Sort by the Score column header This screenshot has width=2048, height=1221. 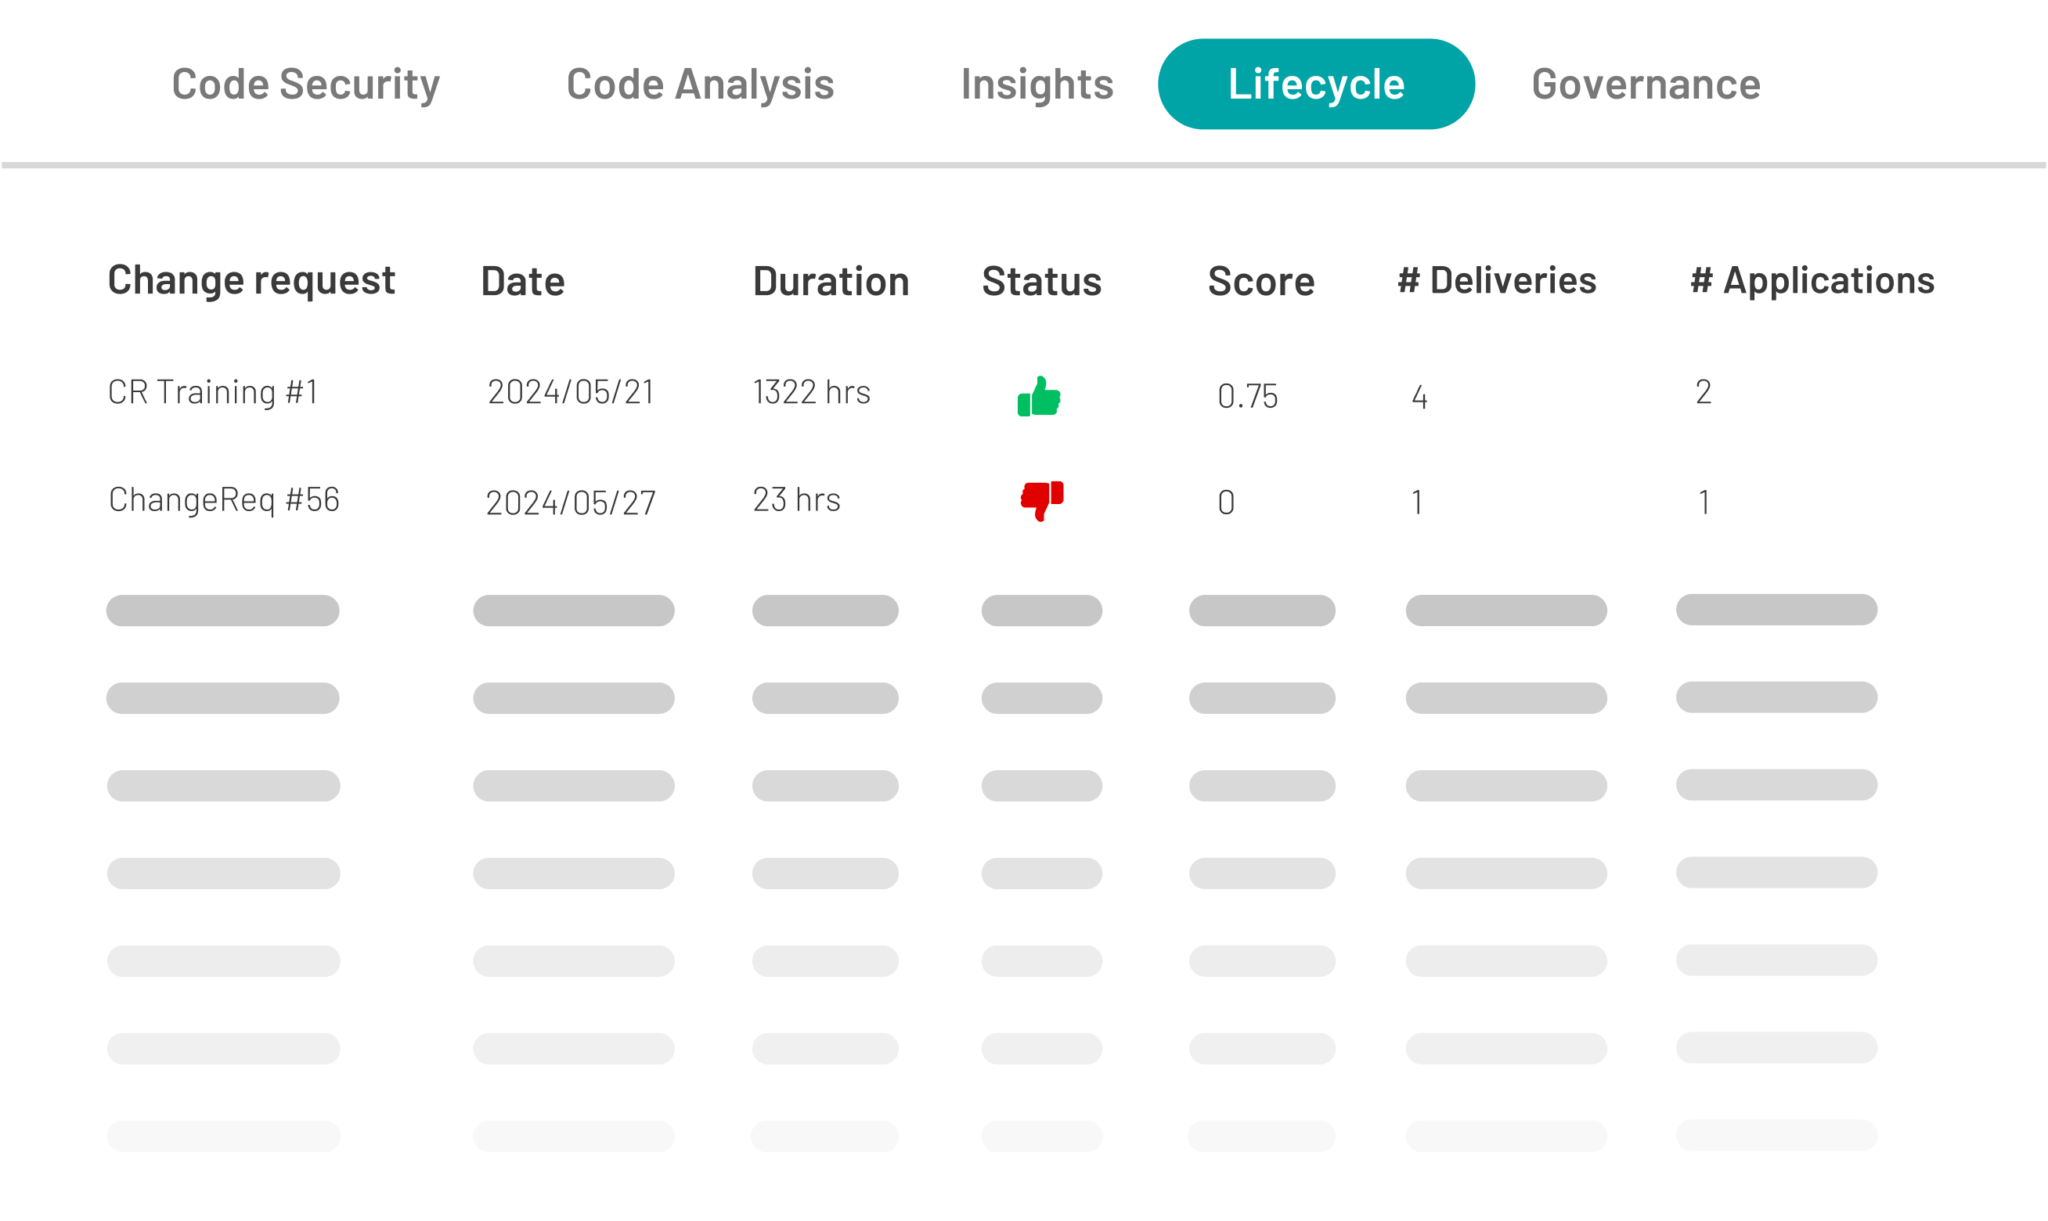(x=1261, y=281)
